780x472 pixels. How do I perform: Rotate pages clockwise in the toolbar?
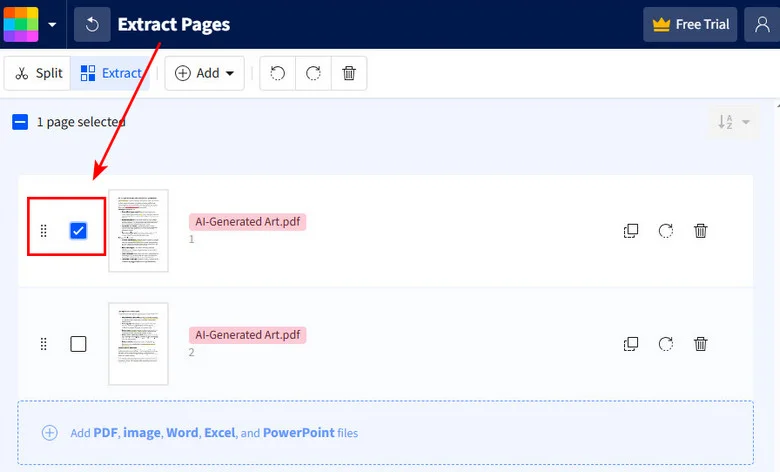(x=313, y=73)
